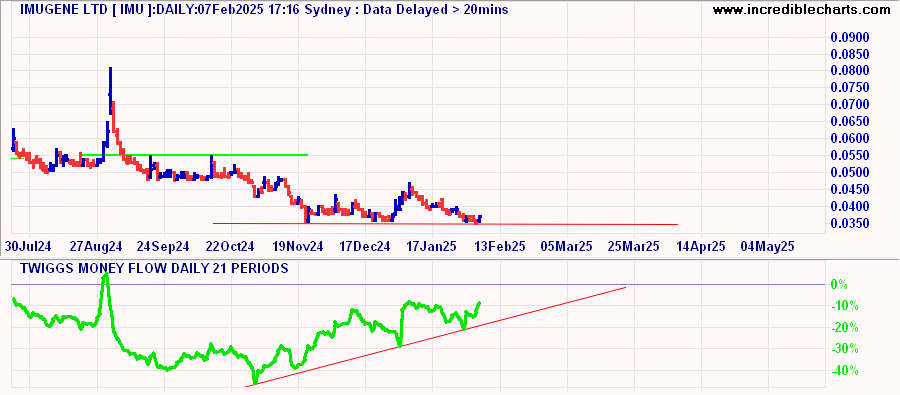This screenshot has height=395, width=900.
Task: Click the -20% money flow axis label
Action: [x=844, y=328]
